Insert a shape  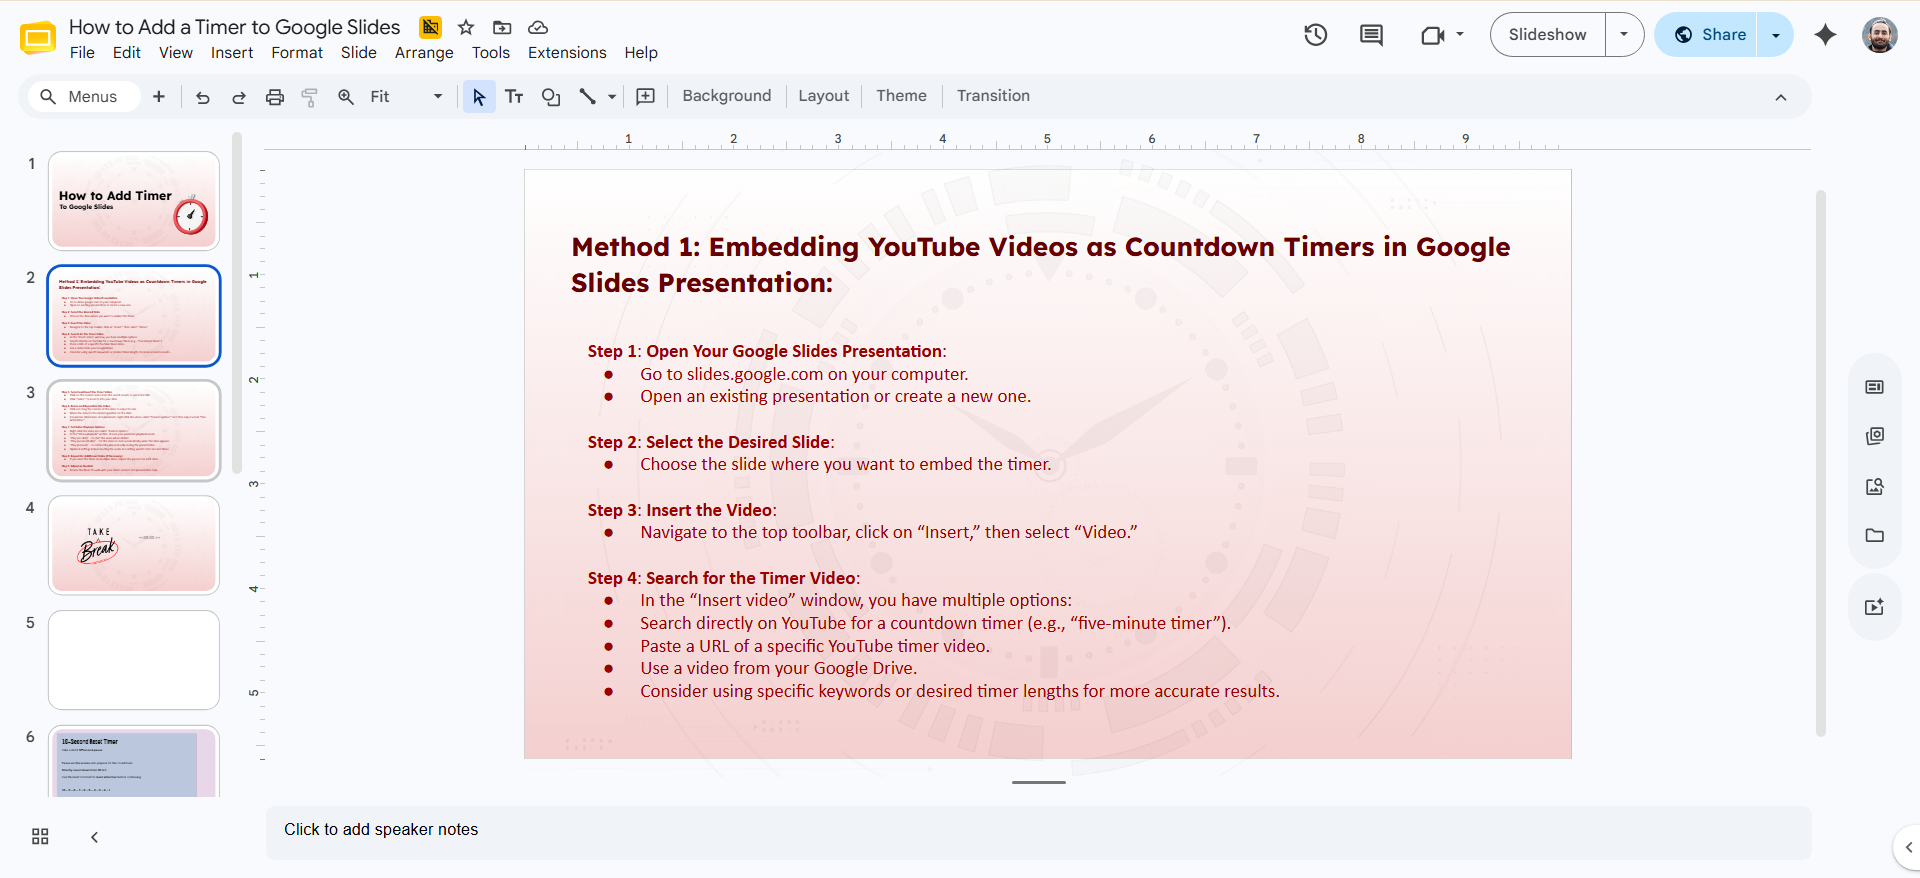550,97
